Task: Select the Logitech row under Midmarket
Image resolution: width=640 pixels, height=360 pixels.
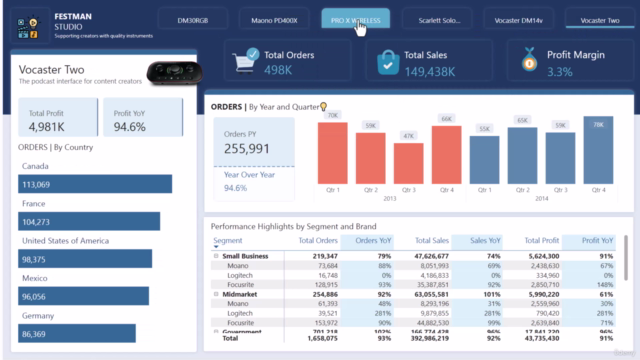Action: pyautogui.click(x=413, y=313)
